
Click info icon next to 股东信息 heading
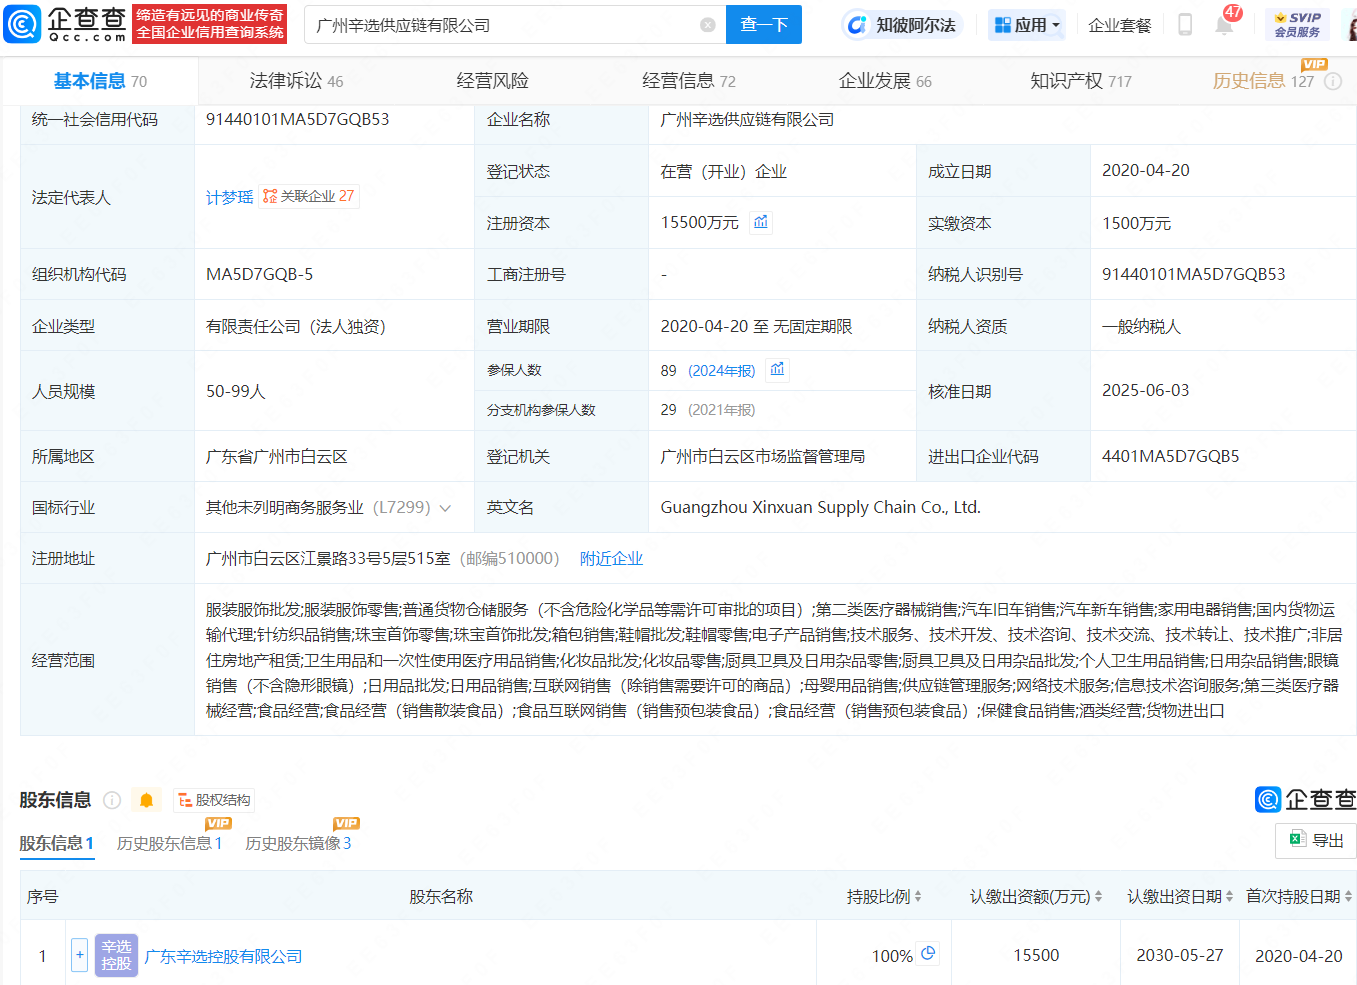(112, 800)
